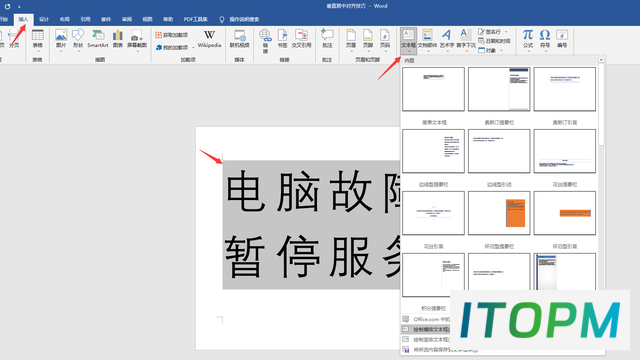Open 页脚 (Footer) options

pos(368,40)
